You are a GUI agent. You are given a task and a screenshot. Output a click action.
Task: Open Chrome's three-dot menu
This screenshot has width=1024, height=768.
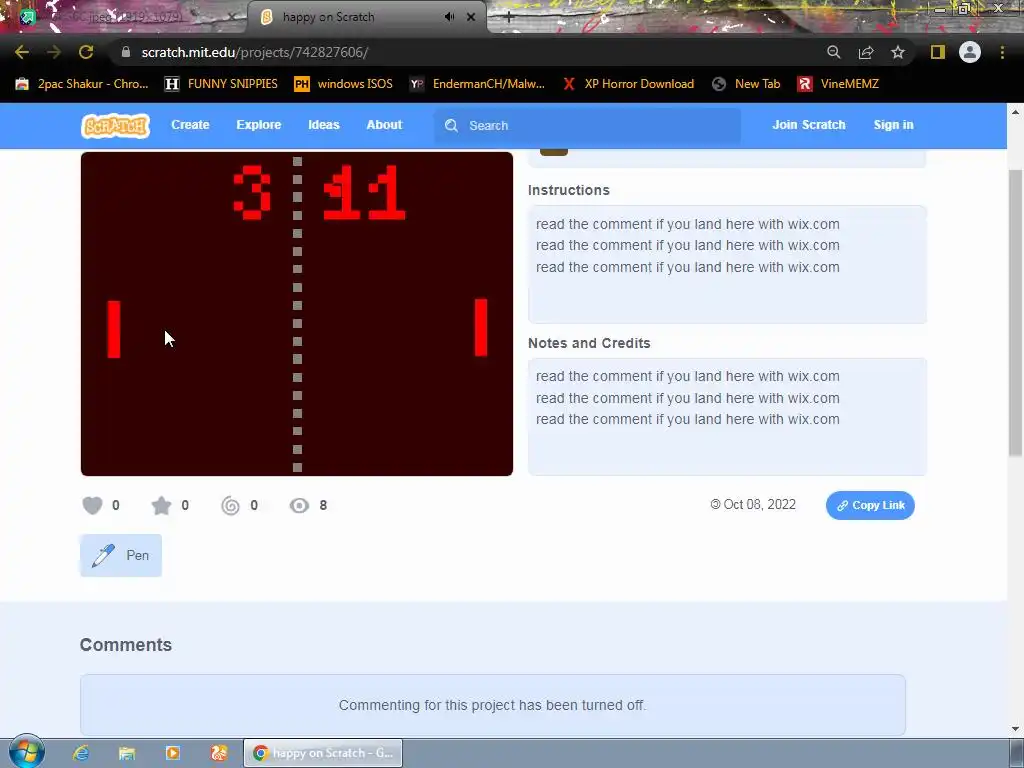click(x=1002, y=52)
